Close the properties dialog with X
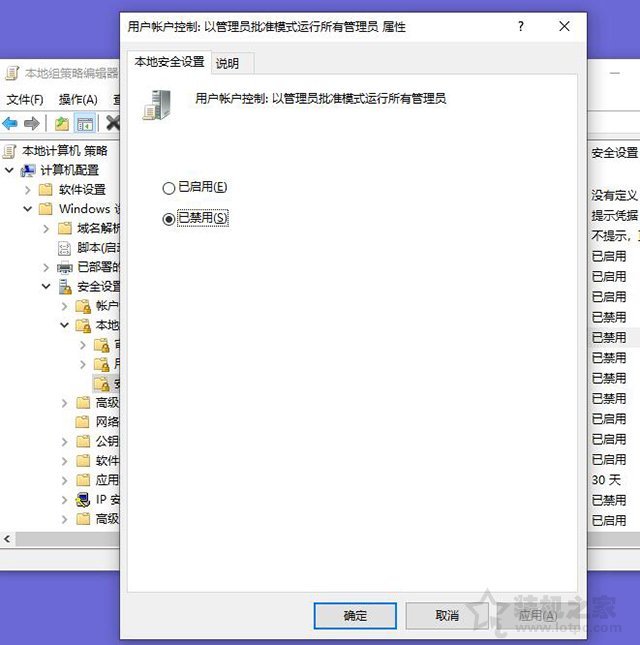The height and width of the screenshot is (645, 640). coord(564,27)
